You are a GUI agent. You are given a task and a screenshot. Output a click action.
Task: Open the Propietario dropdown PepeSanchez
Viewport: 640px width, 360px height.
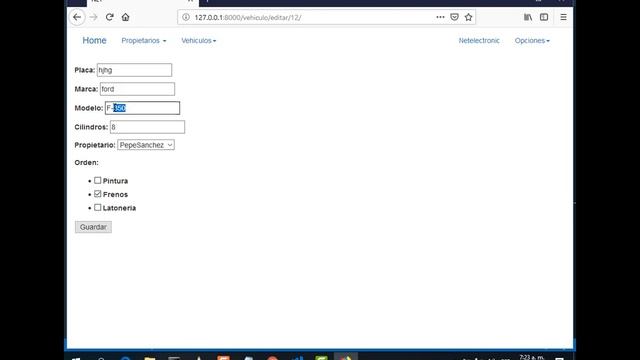(x=146, y=145)
